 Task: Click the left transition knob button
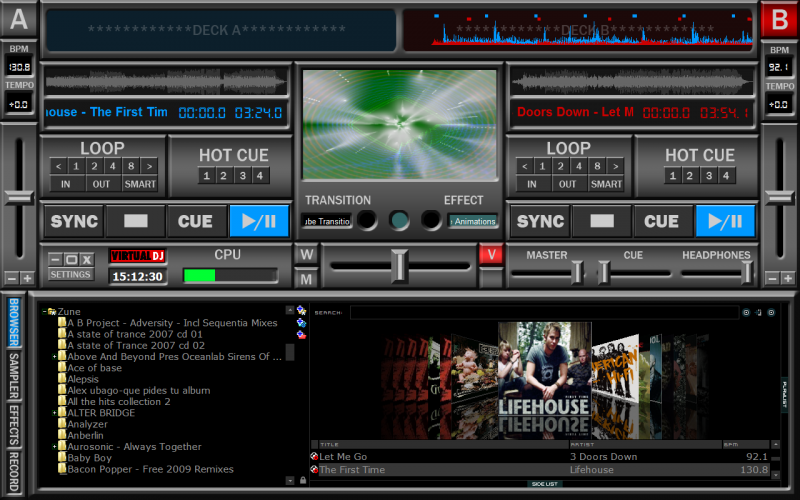click(367, 220)
